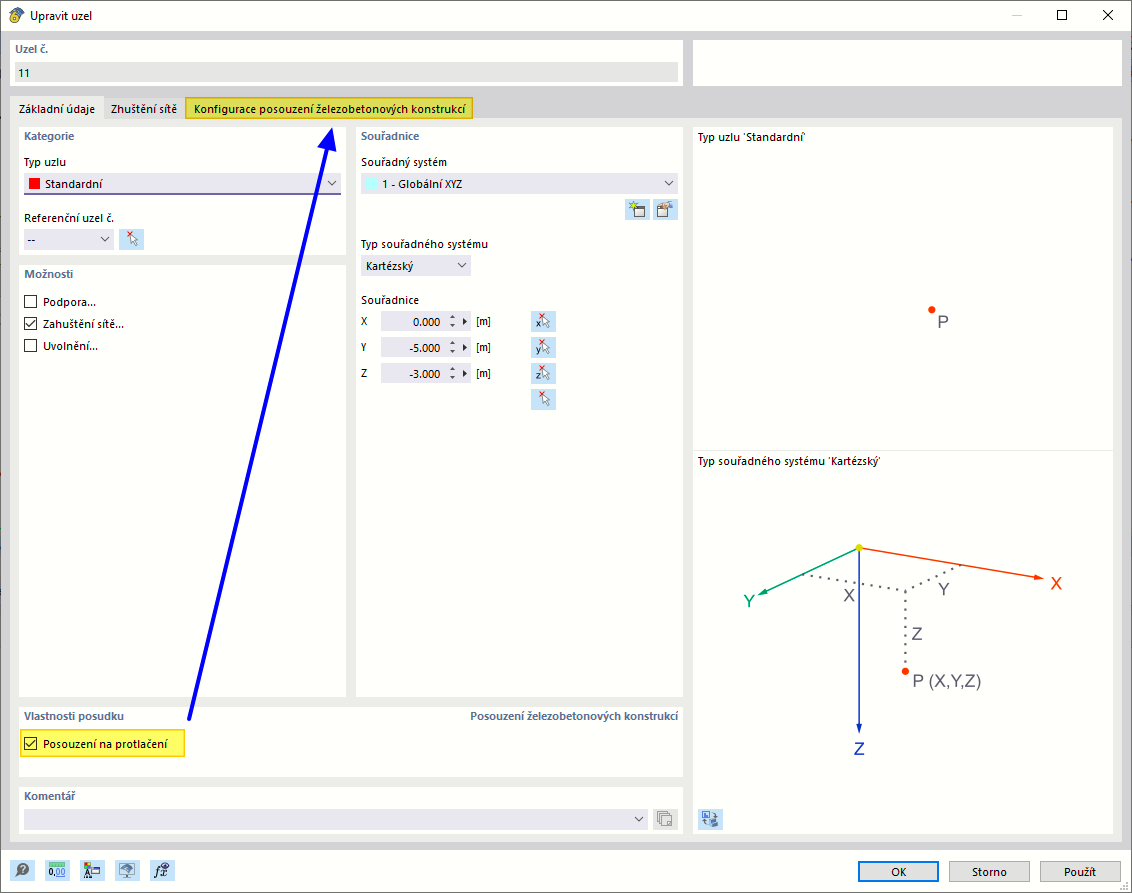Screen dimensions: 1132x893
Task: Click the Y coordinate spinner arrows
Action: [x=453, y=347]
